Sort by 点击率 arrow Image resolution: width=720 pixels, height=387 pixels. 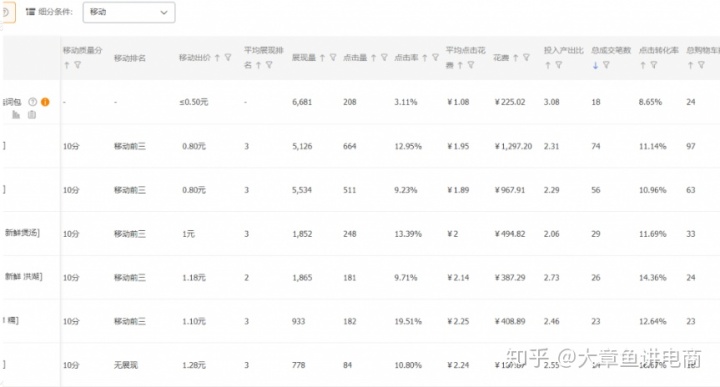pos(425,58)
